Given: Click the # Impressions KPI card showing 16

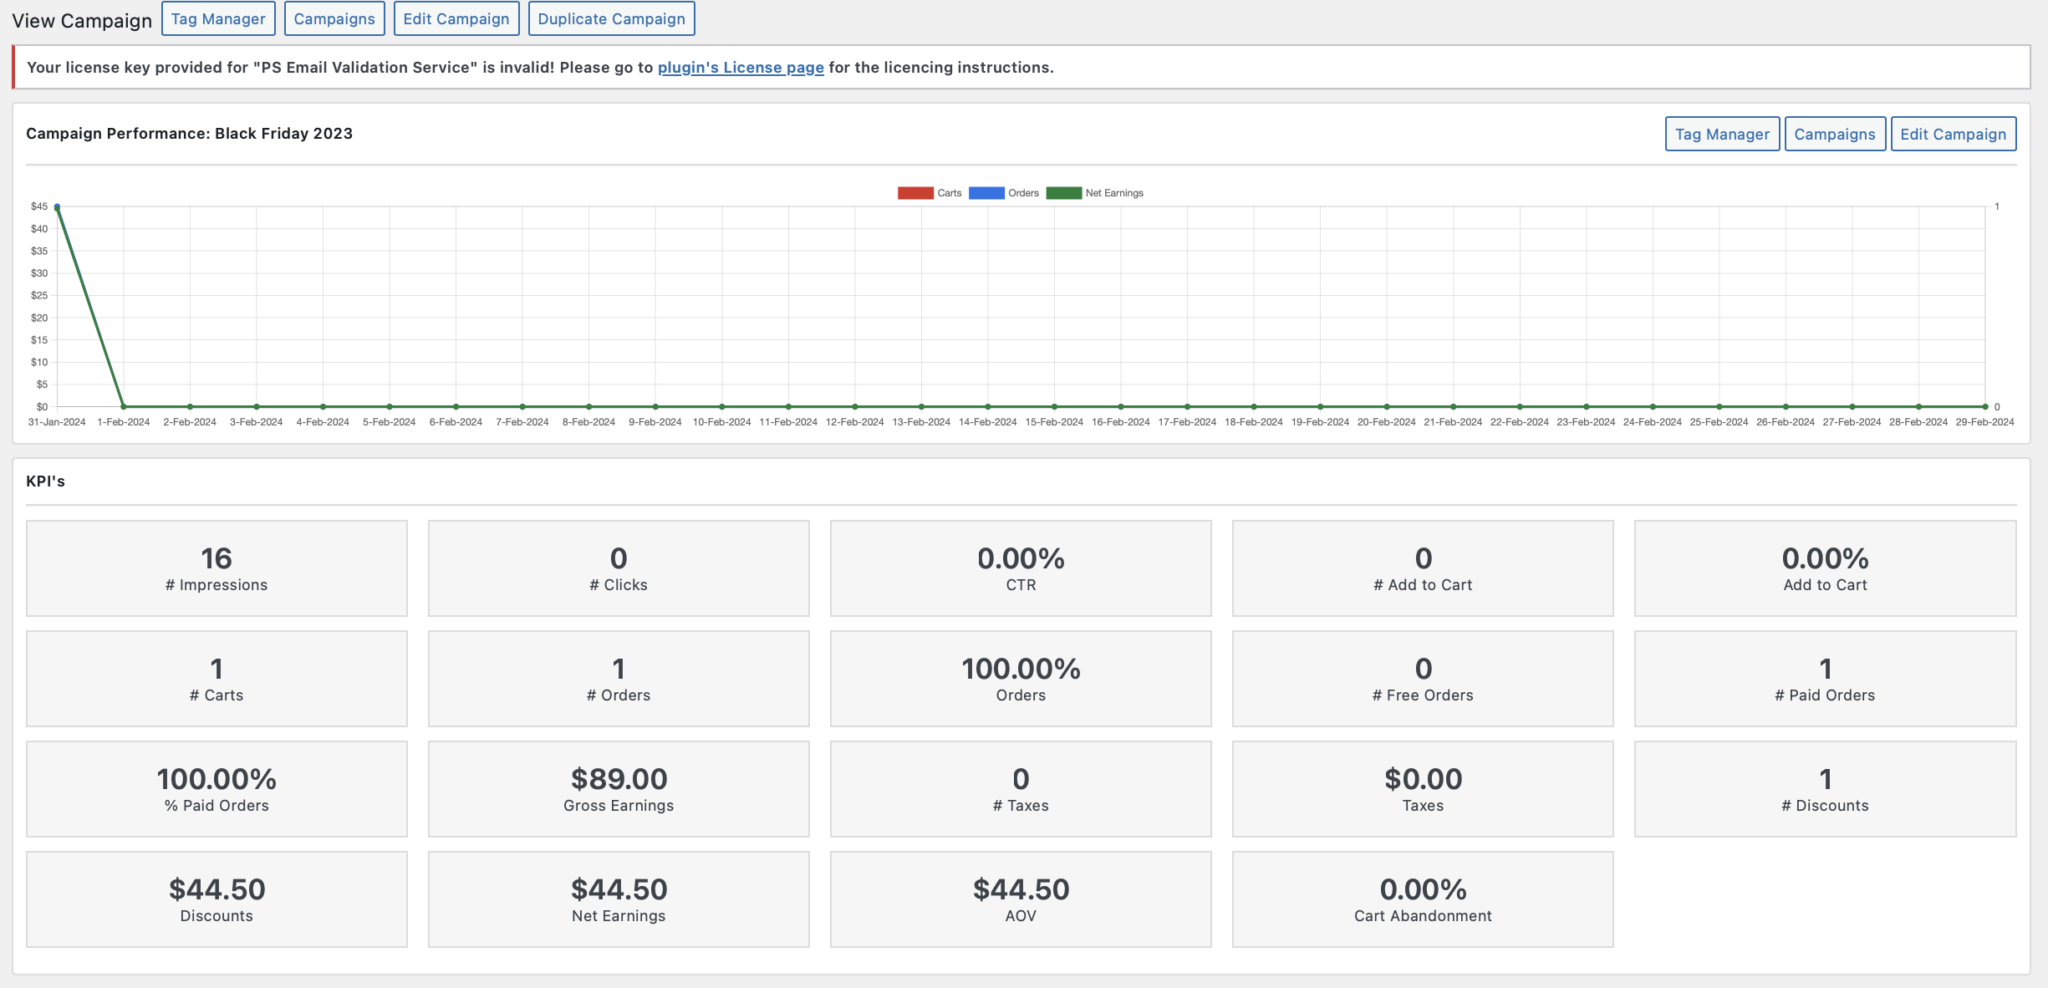Looking at the screenshot, I should coord(216,568).
